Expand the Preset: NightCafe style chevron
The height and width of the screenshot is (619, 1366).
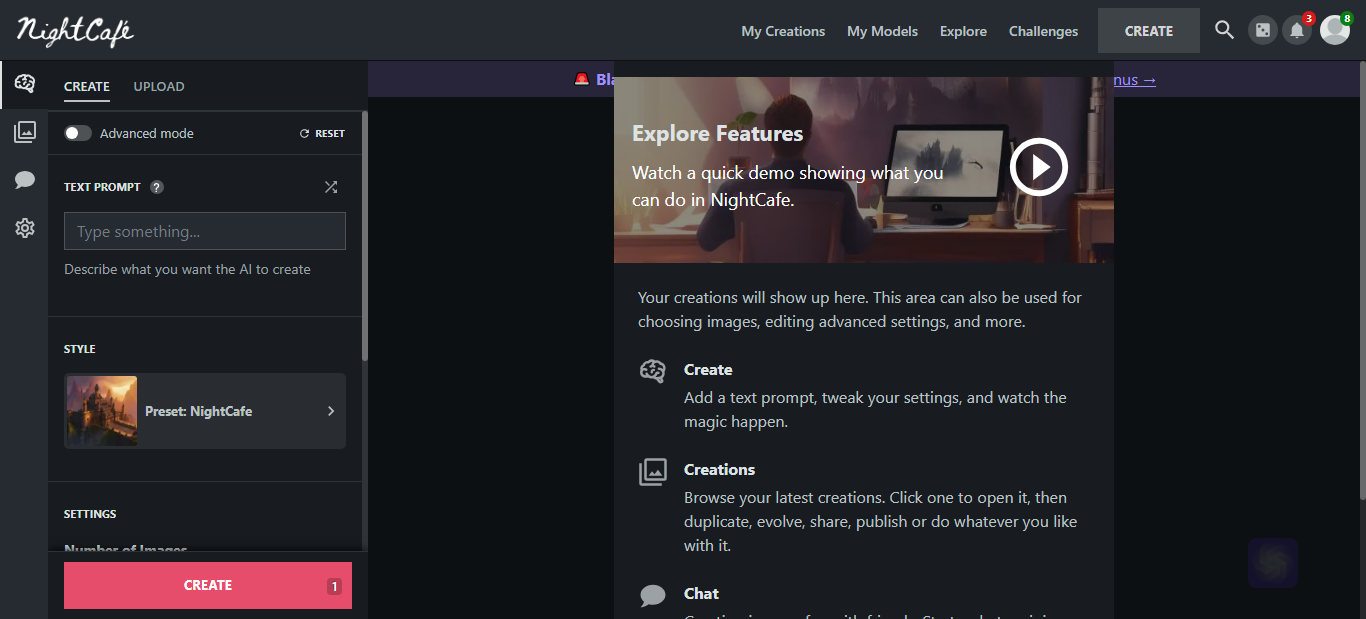point(331,411)
